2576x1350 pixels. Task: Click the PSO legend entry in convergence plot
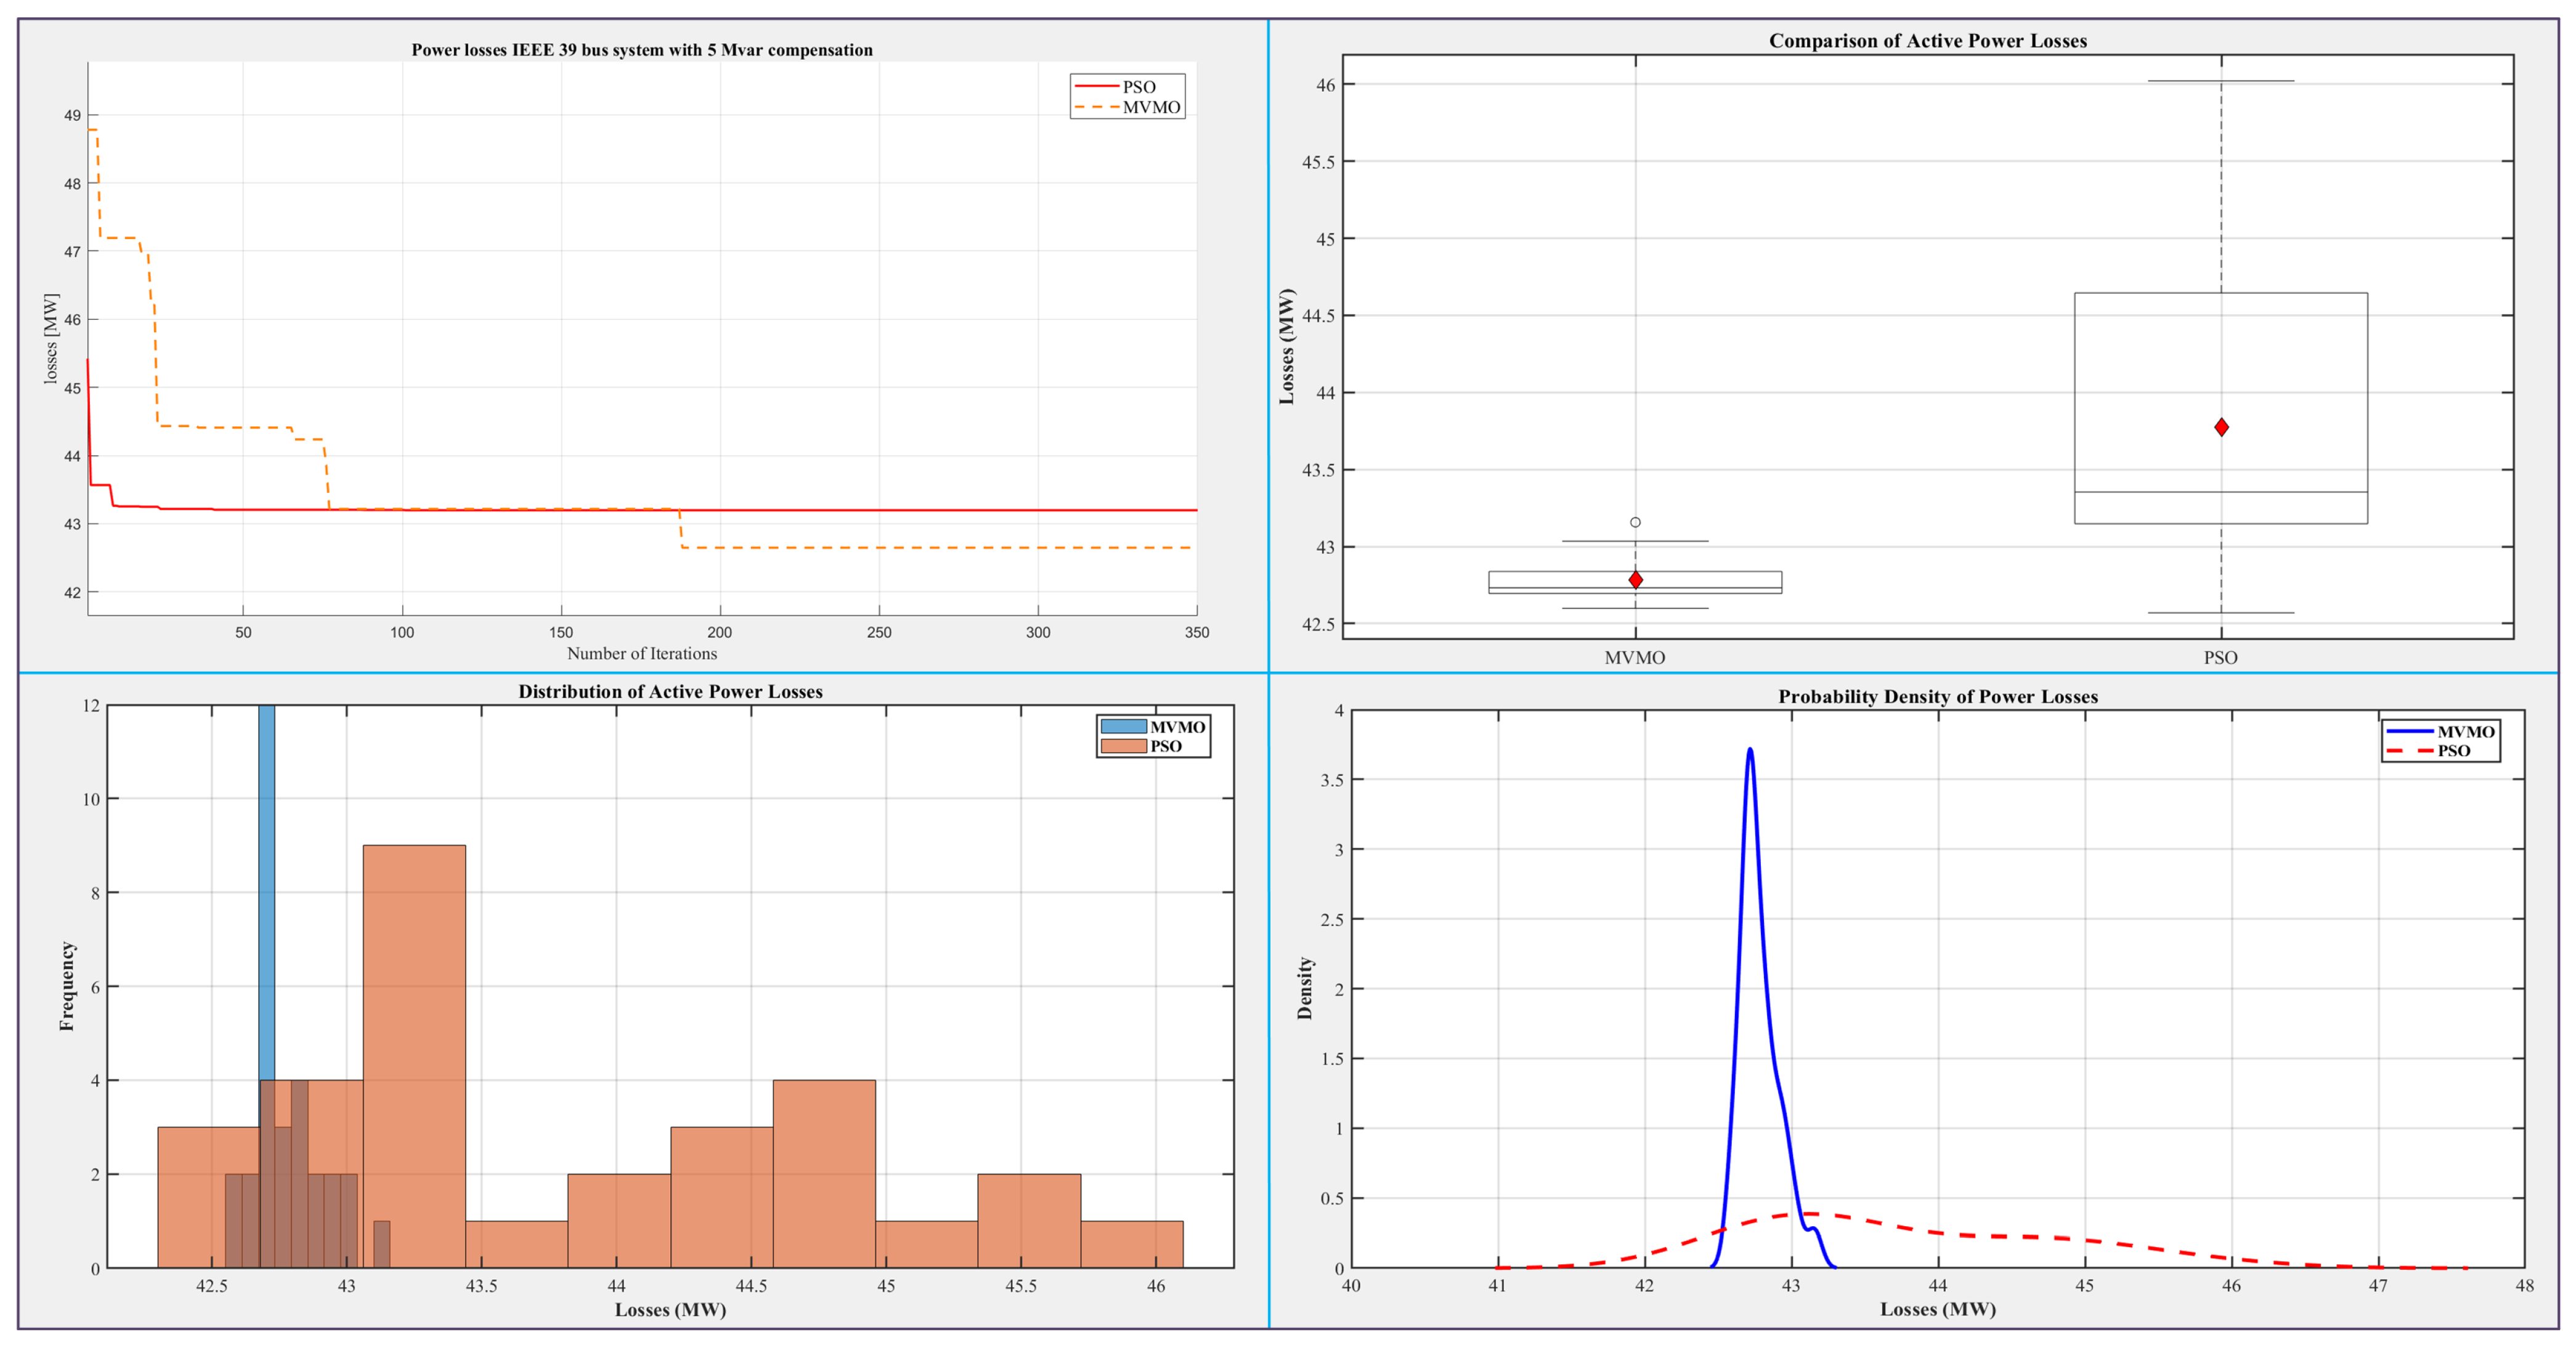(1137, 87)
